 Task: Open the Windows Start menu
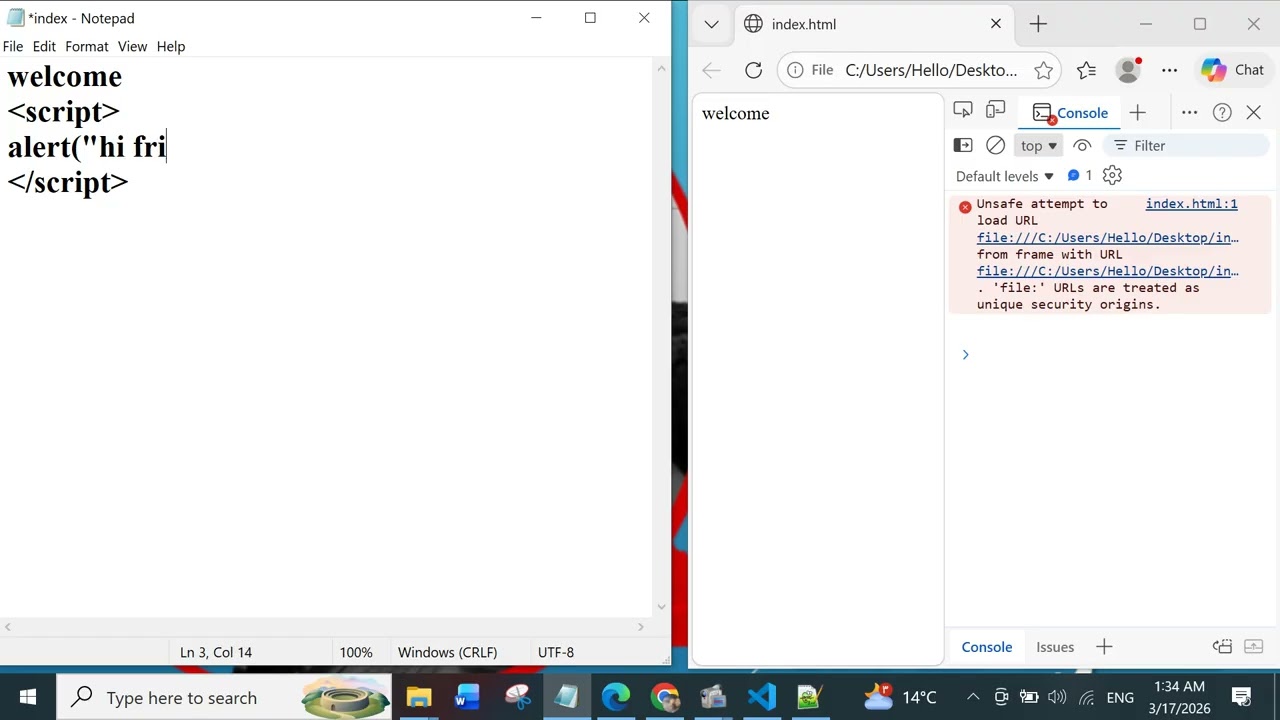[27, 697]
